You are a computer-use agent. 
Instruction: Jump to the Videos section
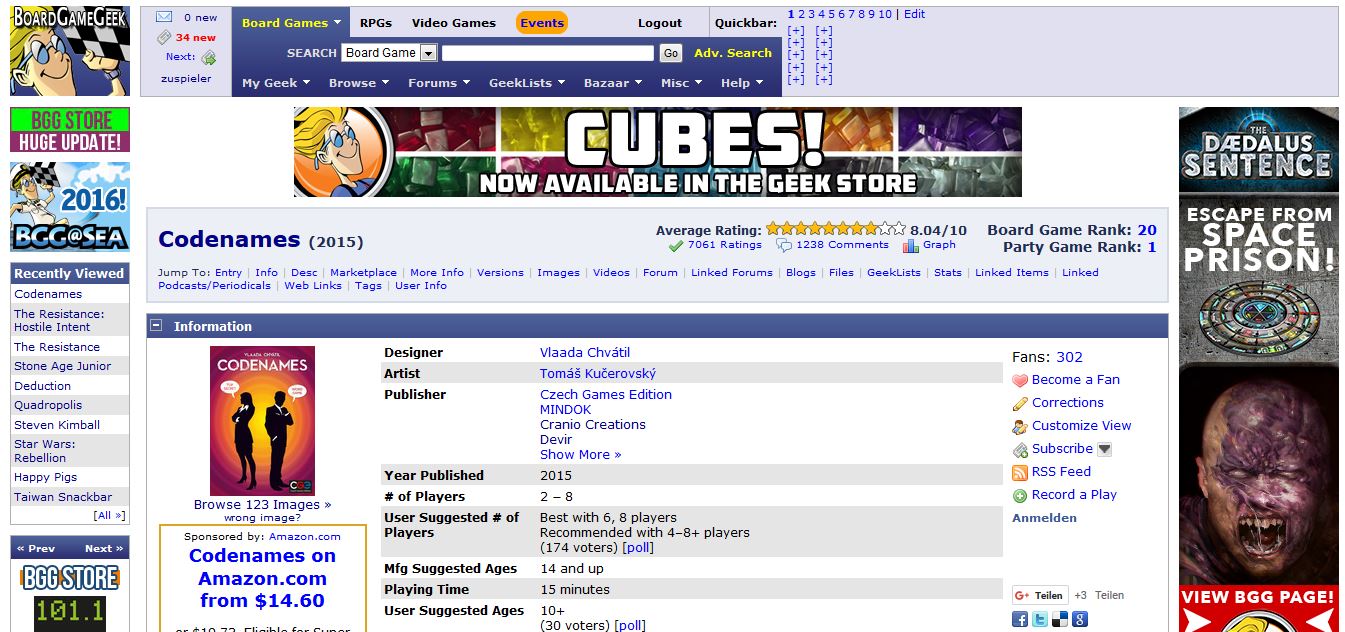[x=611, y=272]
